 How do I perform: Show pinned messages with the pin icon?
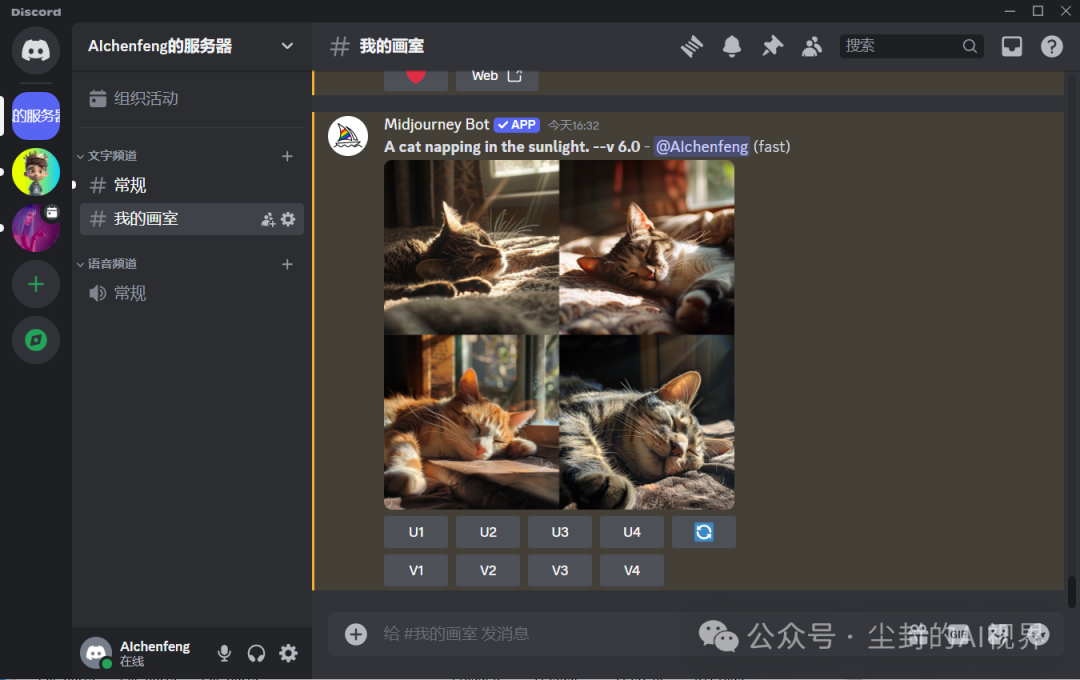click(x=772, y=46)
